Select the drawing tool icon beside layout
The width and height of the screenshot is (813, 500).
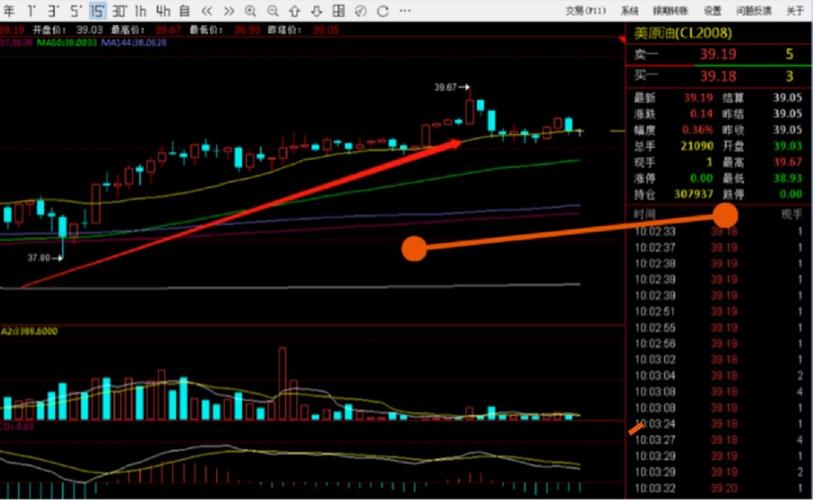[361, 11]
